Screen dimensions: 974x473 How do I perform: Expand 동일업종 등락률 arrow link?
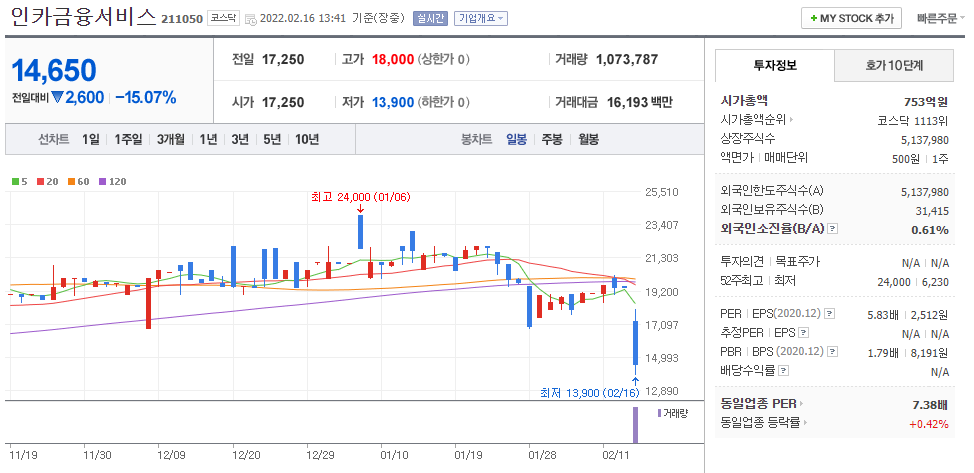click(764, 424)
